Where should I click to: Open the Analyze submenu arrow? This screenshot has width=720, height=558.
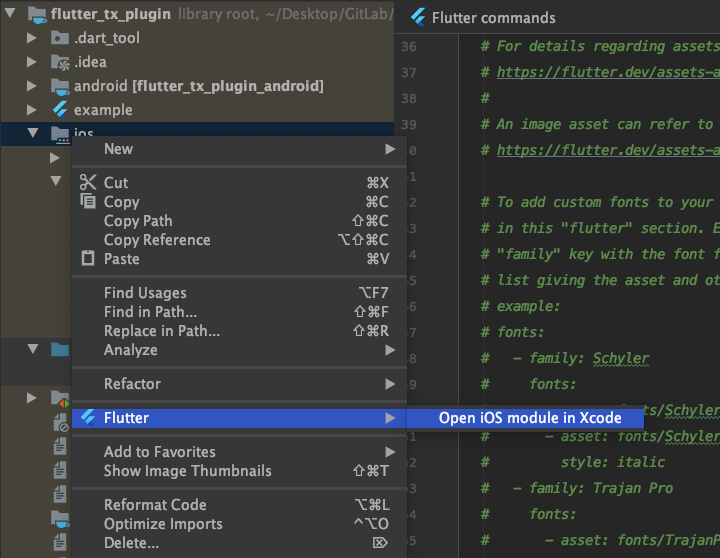click(x=390, y=350)
